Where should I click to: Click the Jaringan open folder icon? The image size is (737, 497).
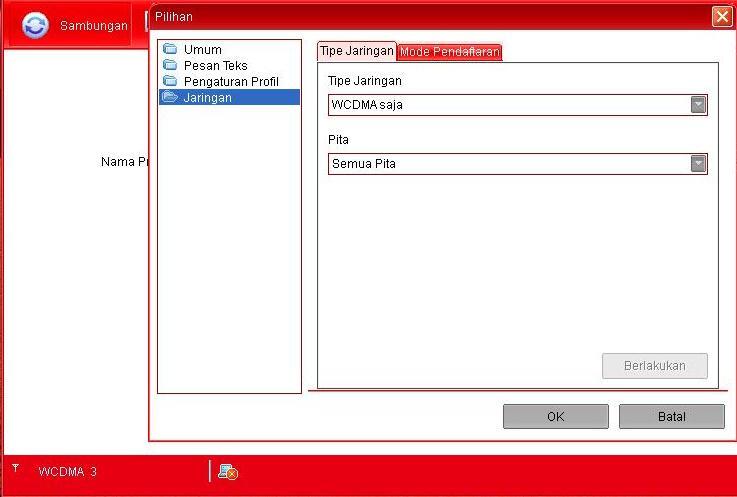170,97
